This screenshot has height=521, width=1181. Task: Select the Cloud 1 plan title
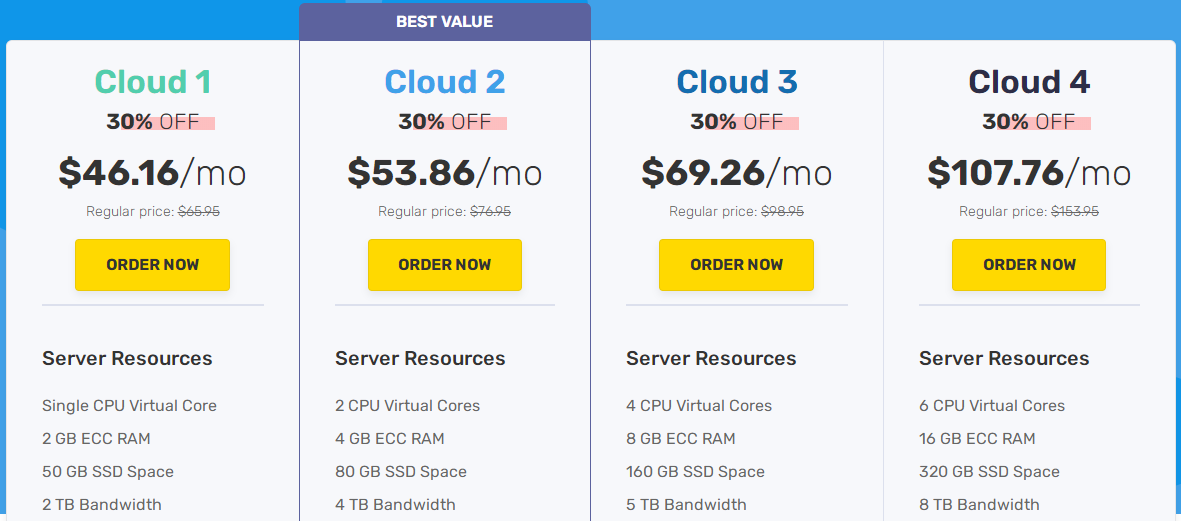click(153, 82)
